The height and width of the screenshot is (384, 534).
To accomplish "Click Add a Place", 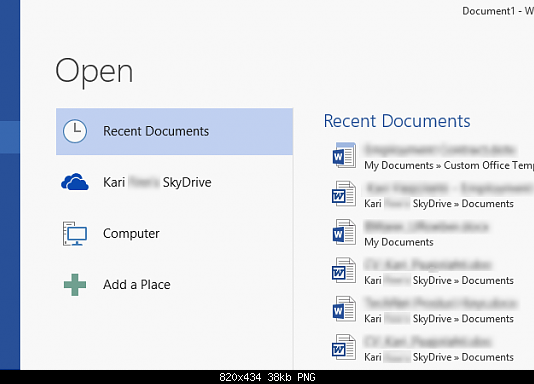I will (174, 285).
